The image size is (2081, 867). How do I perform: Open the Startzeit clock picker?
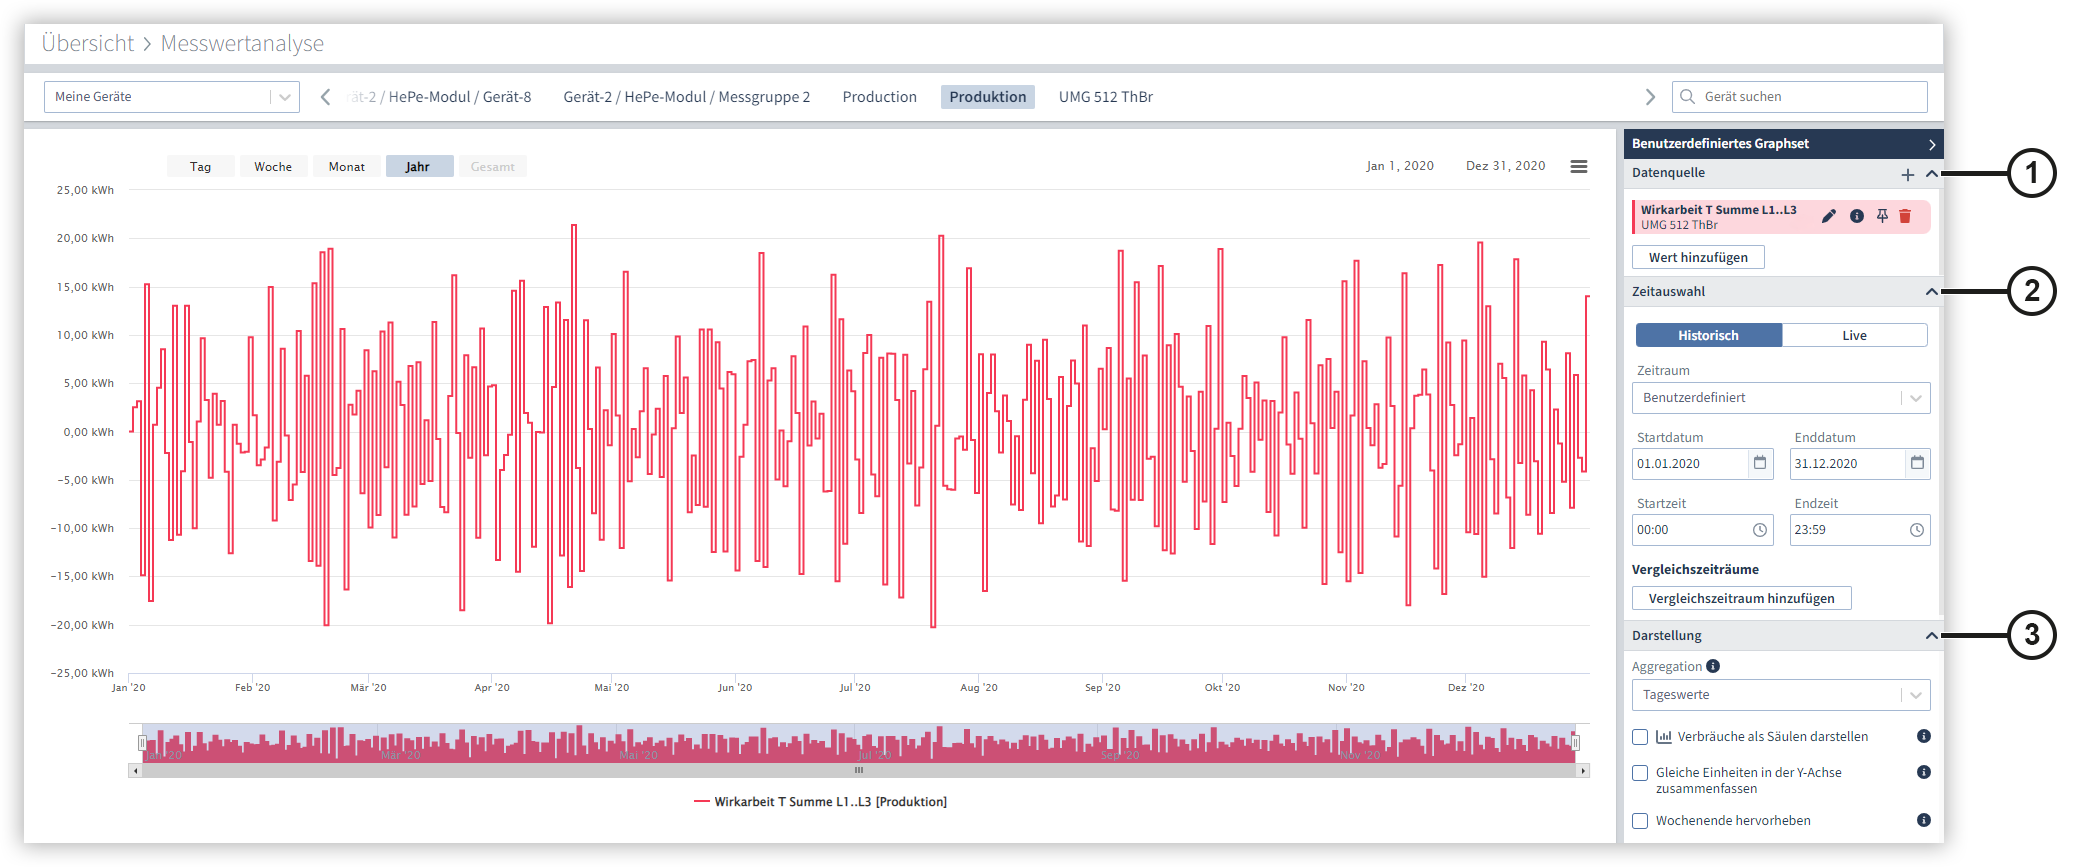click(x=1760, y=530)
